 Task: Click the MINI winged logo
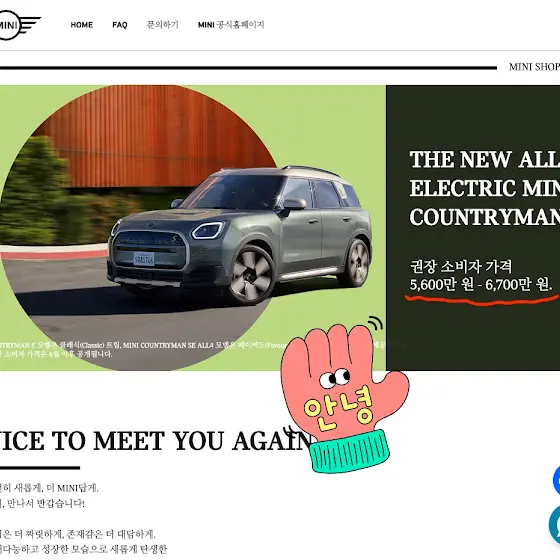click(19, 25)
